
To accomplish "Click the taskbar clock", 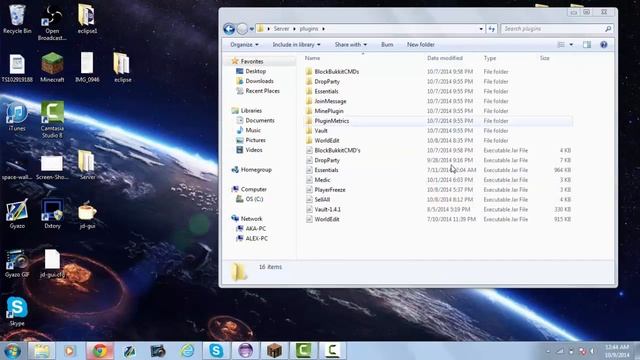I will [616, 351].
